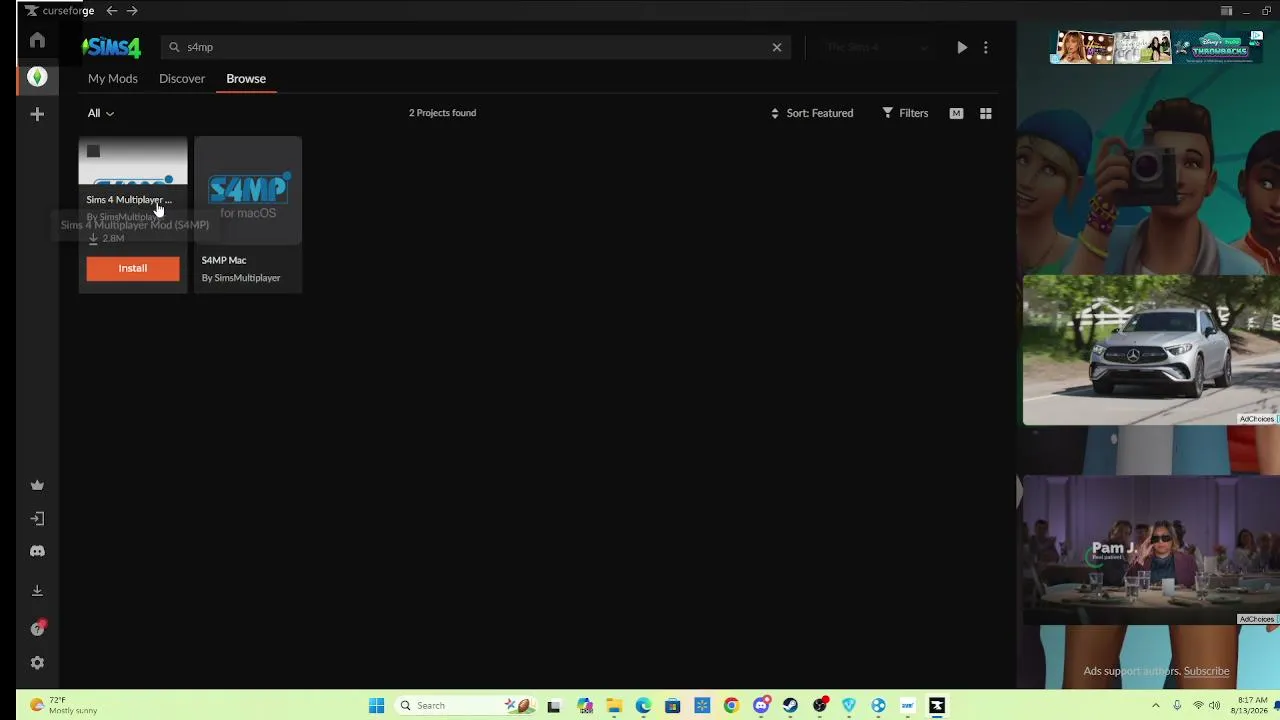Switch to the My Mods tab
The height and width of the screenshot is (720, 1280).
(113, 79)
